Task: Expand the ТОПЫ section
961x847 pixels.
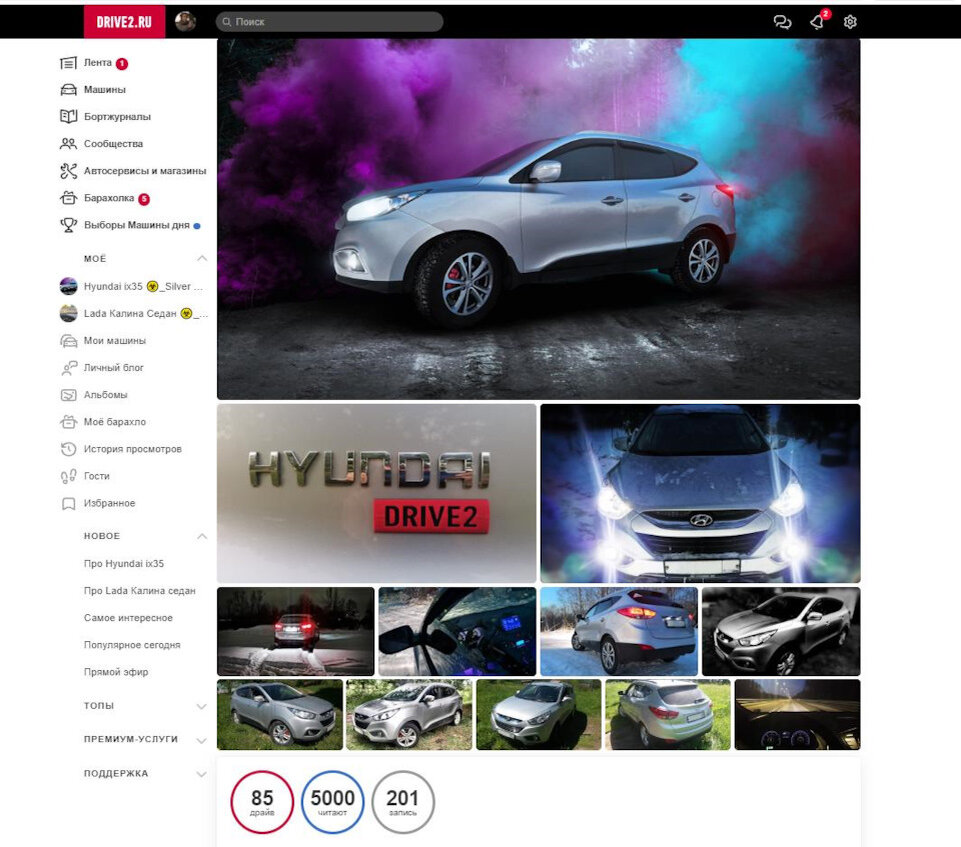Action: point(202,706)
